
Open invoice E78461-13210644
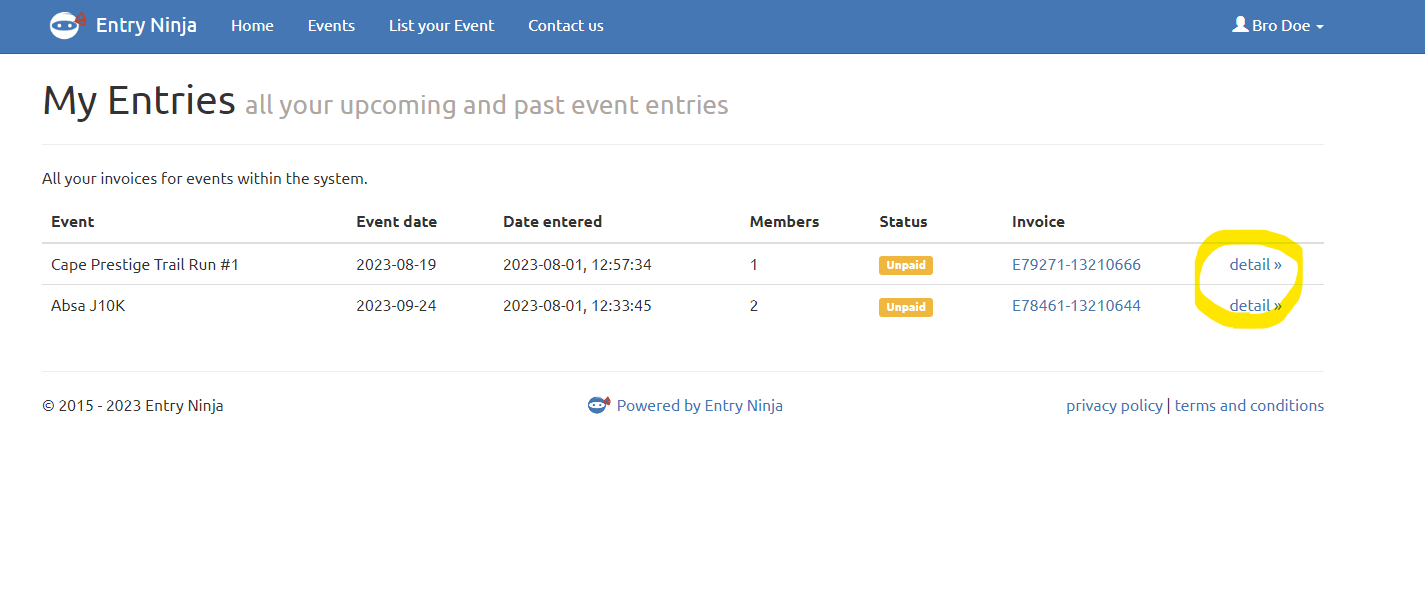tap(1076, 306)
